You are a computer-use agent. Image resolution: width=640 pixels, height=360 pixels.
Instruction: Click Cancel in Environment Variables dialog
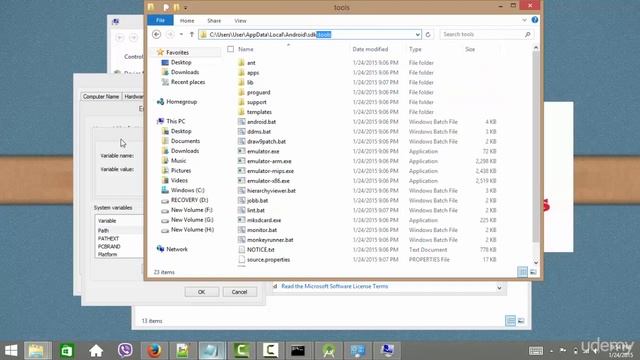pos(239,292)
